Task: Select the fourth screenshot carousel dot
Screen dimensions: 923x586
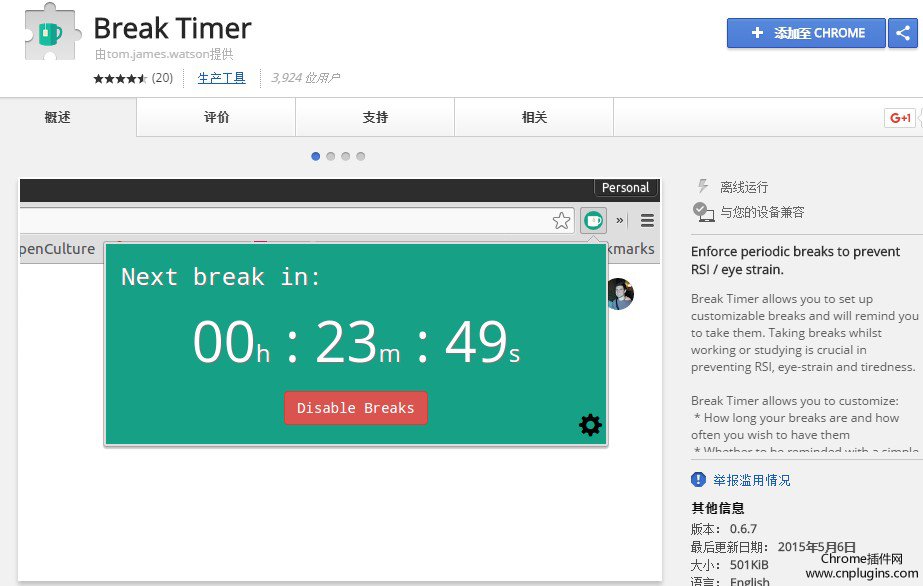Action: coord(361,156)
